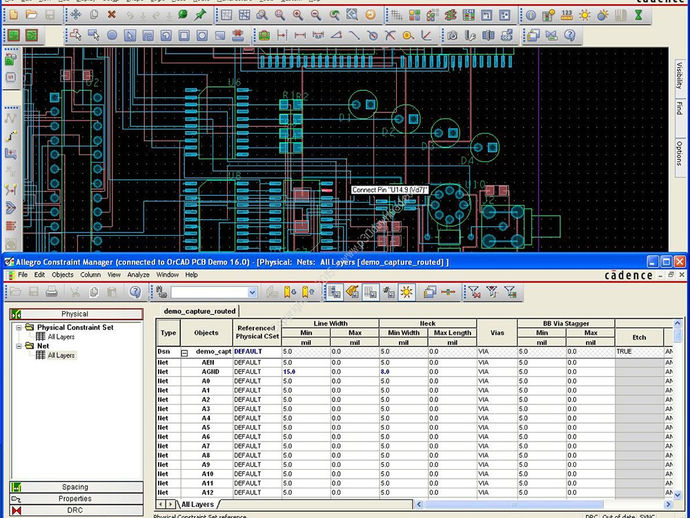Viewport: 690px width, 518px height.
Task: Collapse the Physical Constraint Set tree node
Action: (19, 328)
